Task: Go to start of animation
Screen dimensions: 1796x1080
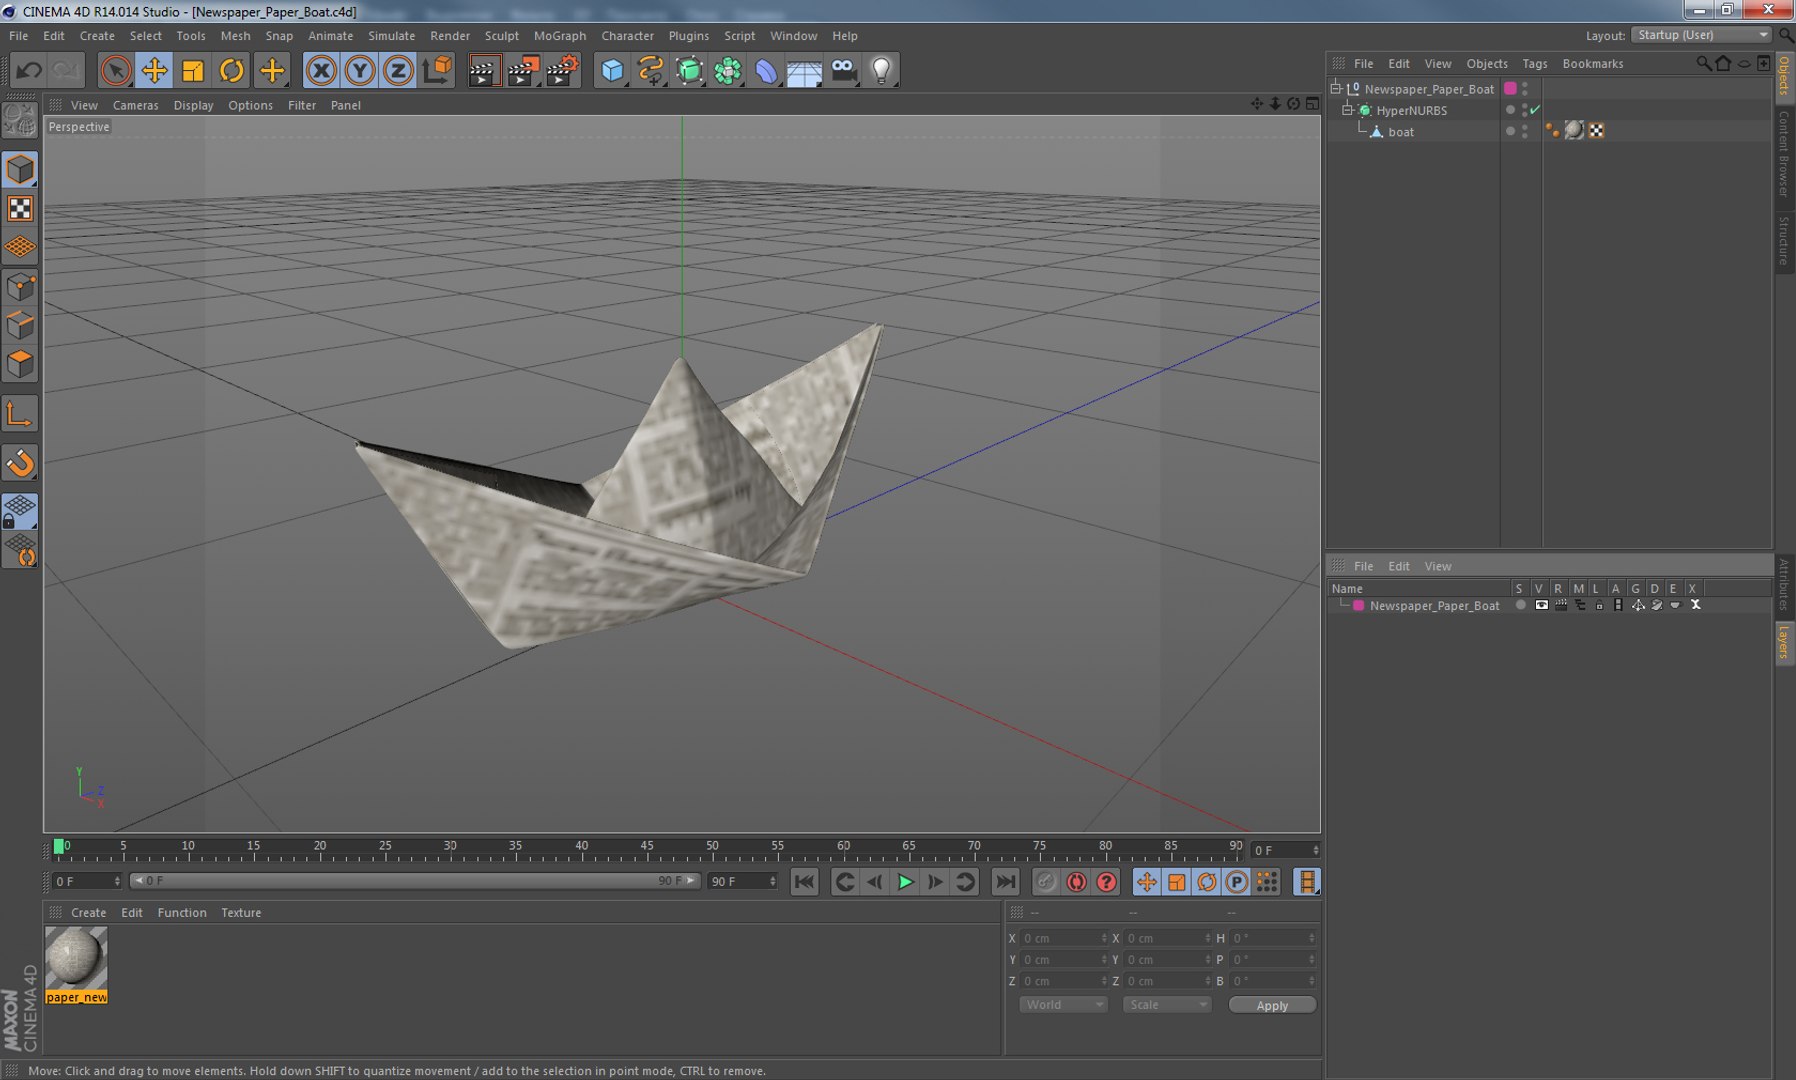Action: [x=804, y=882]
